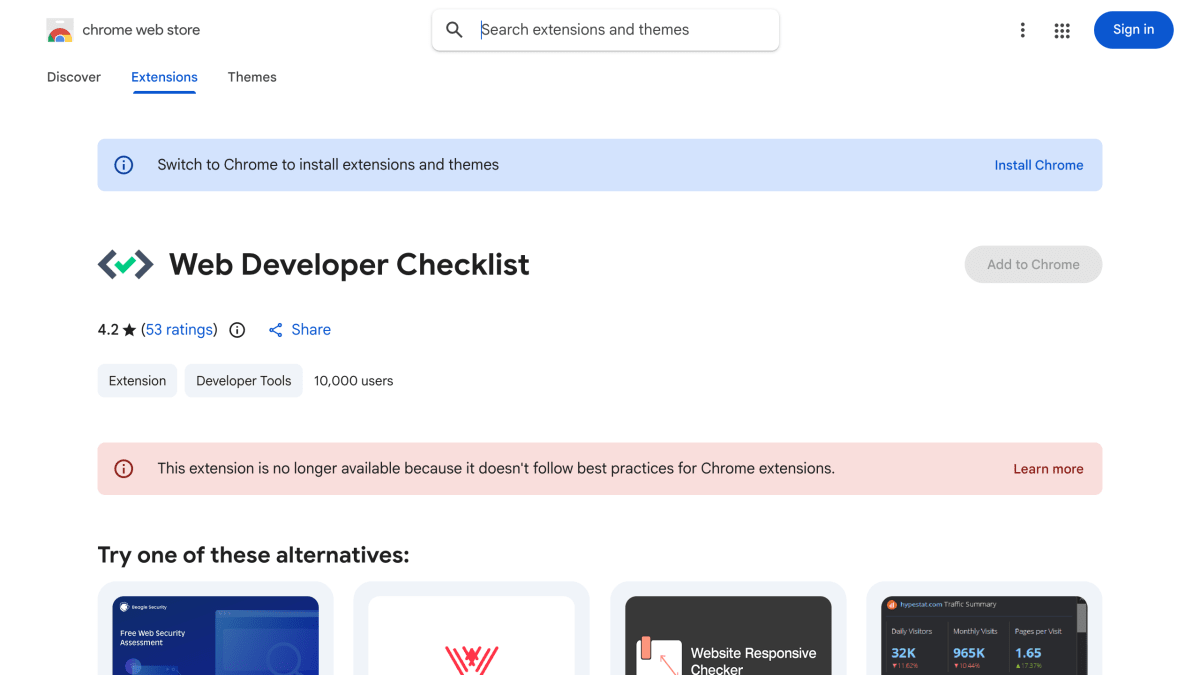Viewport: 1200px width, 675px height.
Task: Click the Chrome Web Store rainbow logo
Action: coord(60,30)
